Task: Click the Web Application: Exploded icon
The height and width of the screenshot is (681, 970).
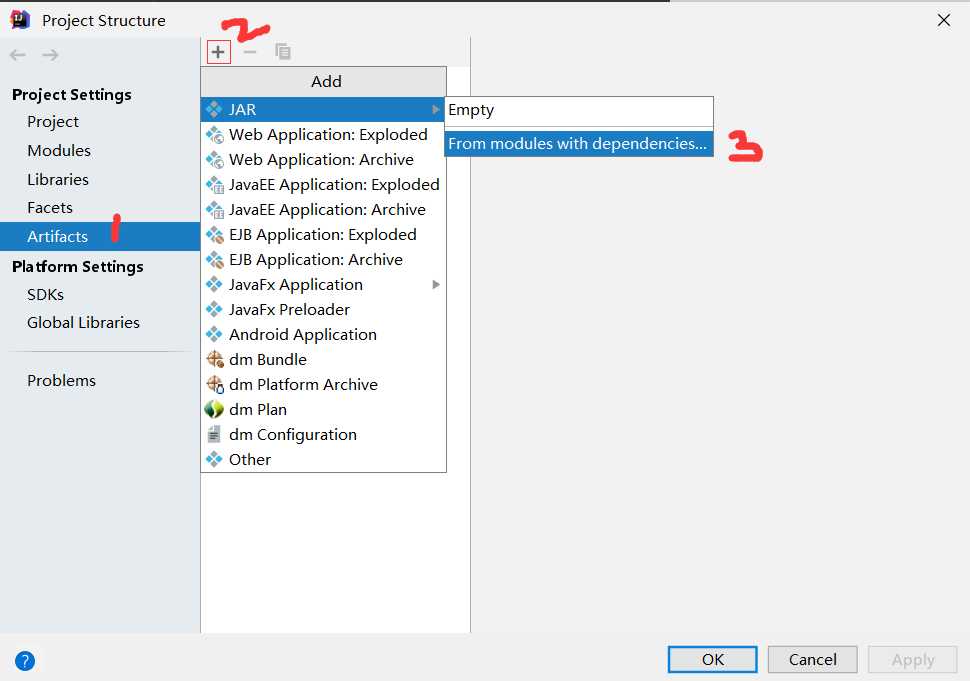Action: pos(215,135)
